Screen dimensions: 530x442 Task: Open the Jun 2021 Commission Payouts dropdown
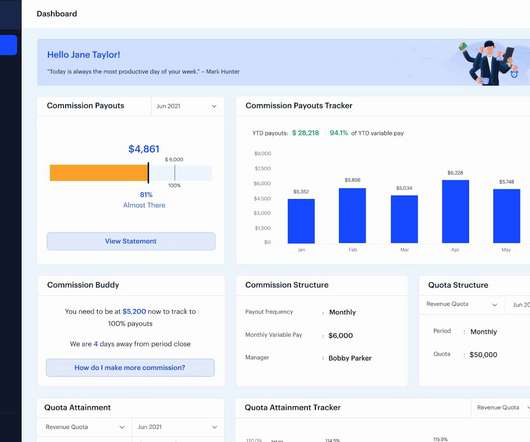(x=187, y=106)
